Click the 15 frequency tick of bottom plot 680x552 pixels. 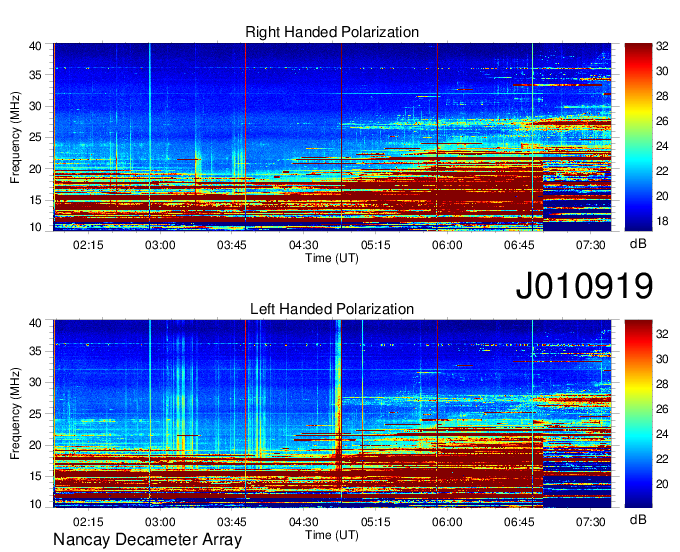(35, 477)
